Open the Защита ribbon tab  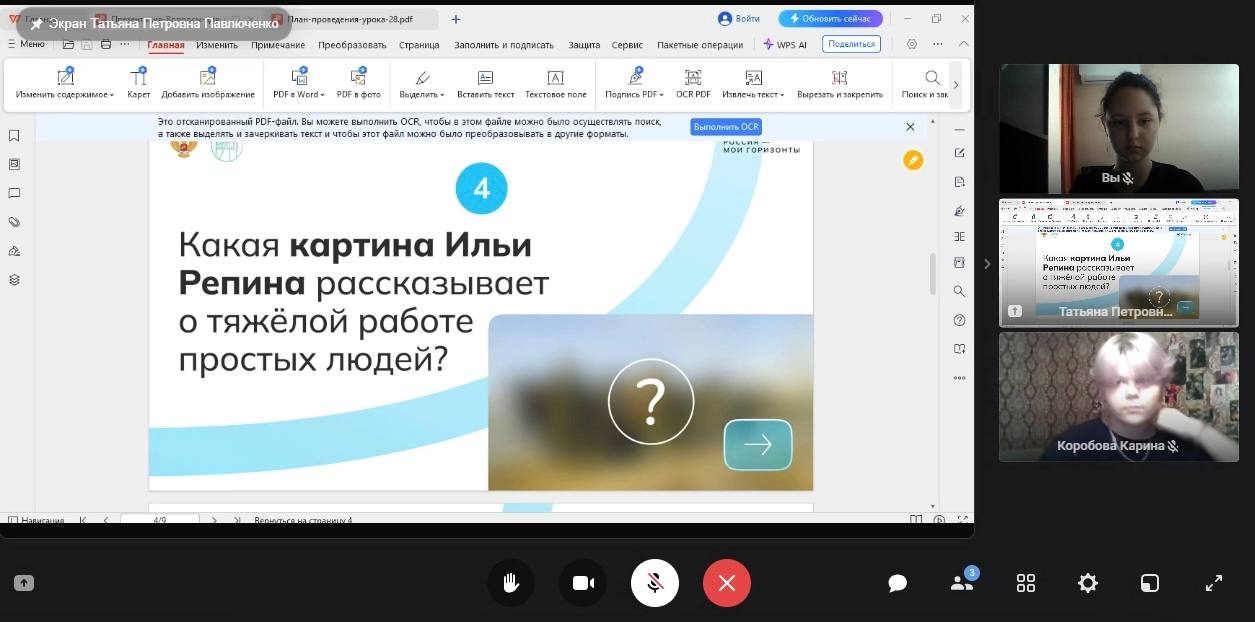(x=584, y=45)
